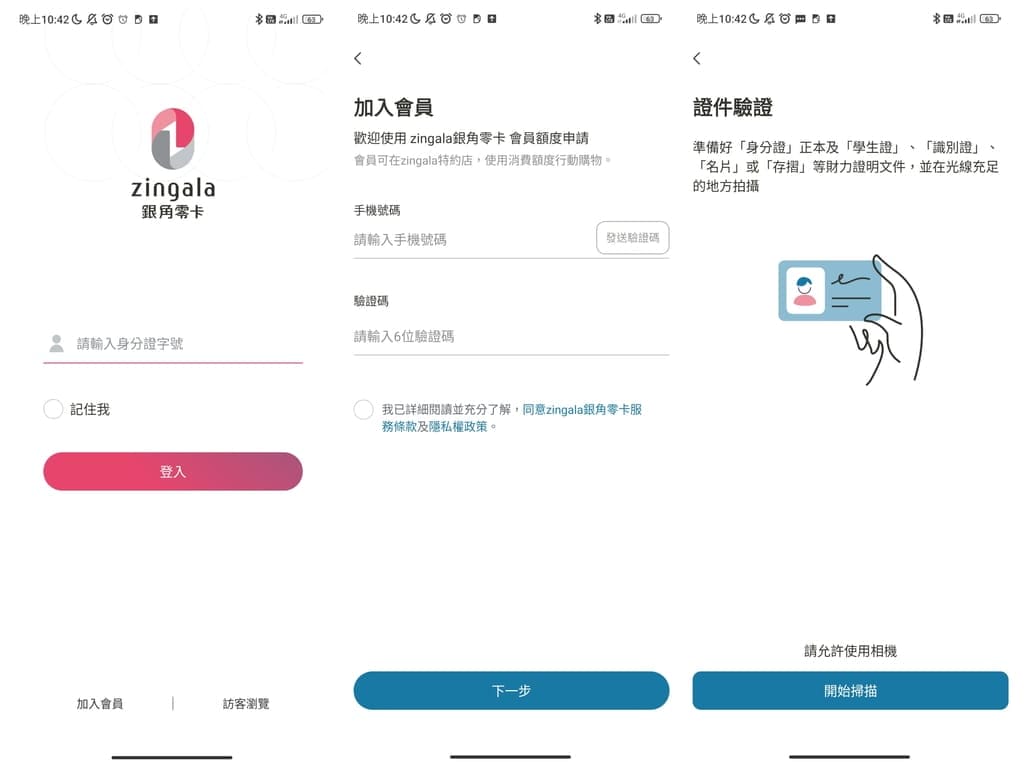Click the 歡迎使用 zingala銀角零卡 subtitle
The height and width of the screenshot is (768, 1024).
tap(471, 138)
